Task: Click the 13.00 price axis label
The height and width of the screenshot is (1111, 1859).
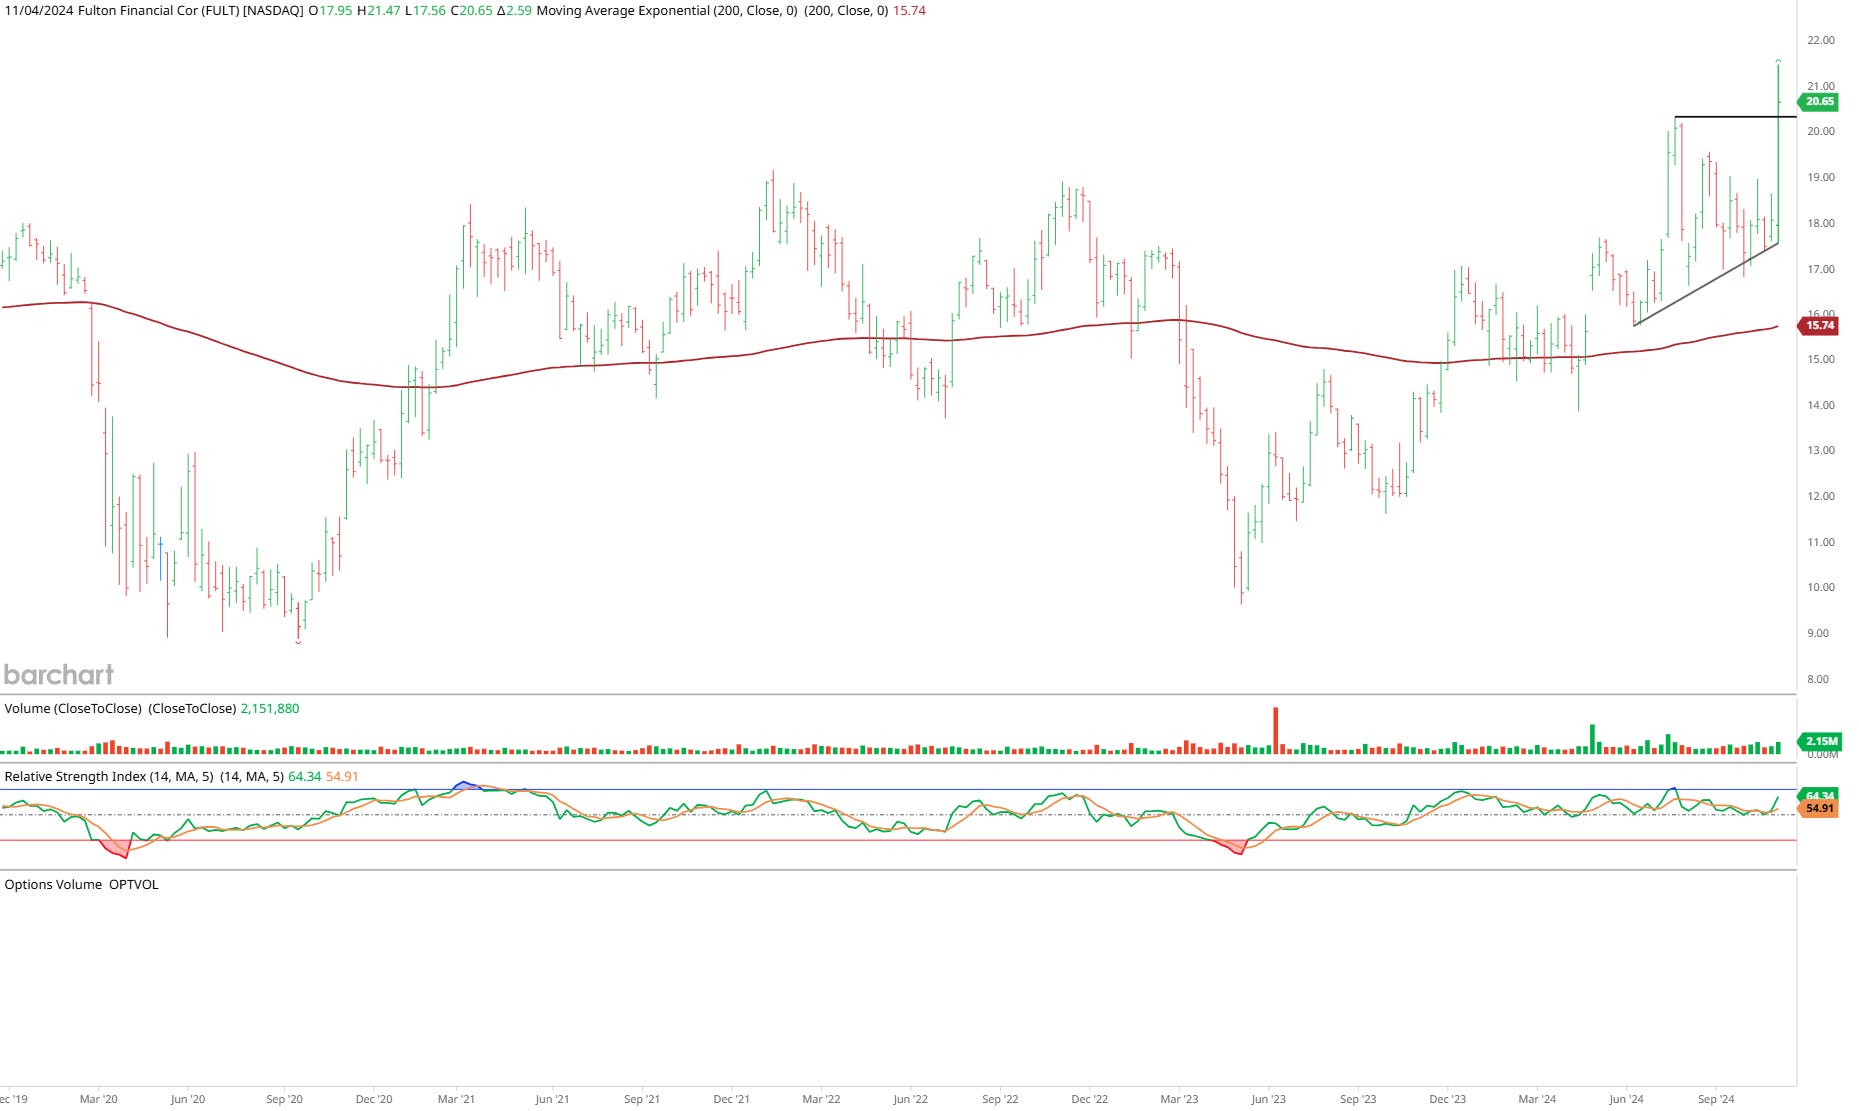Action: pyautogui.click(x=1821, y=450)
